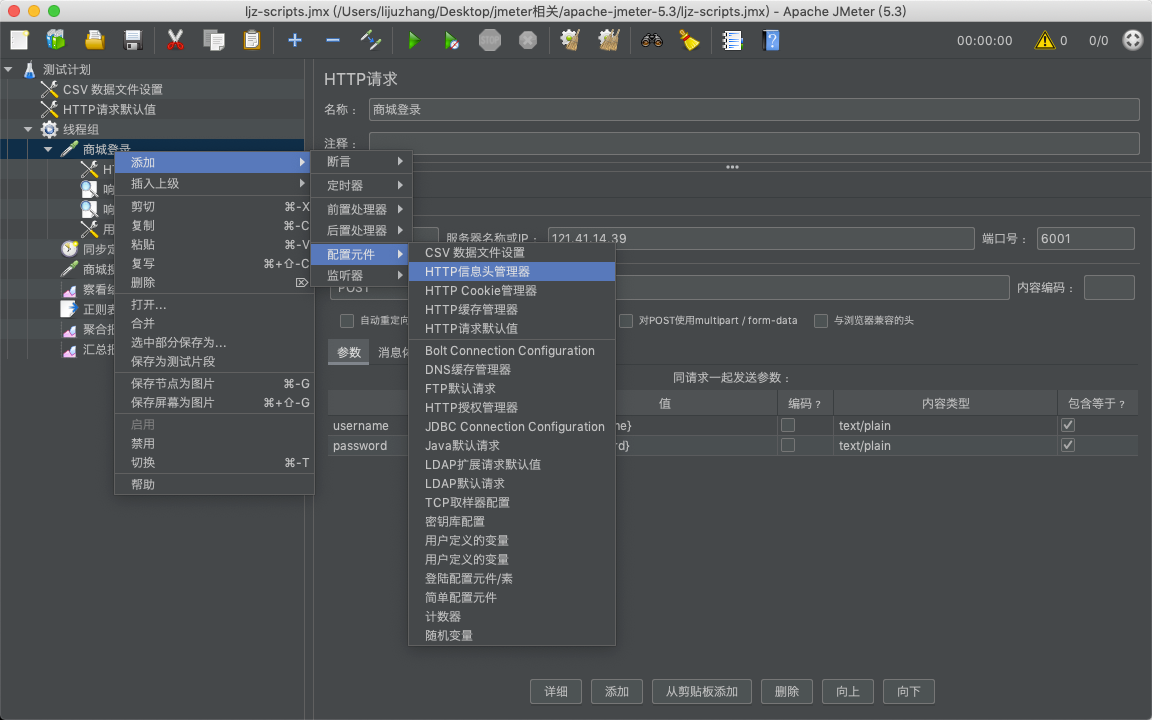Click the Paste clipboard toolbar icon
The image size is (1152, 720).
[x=252, y=40]
